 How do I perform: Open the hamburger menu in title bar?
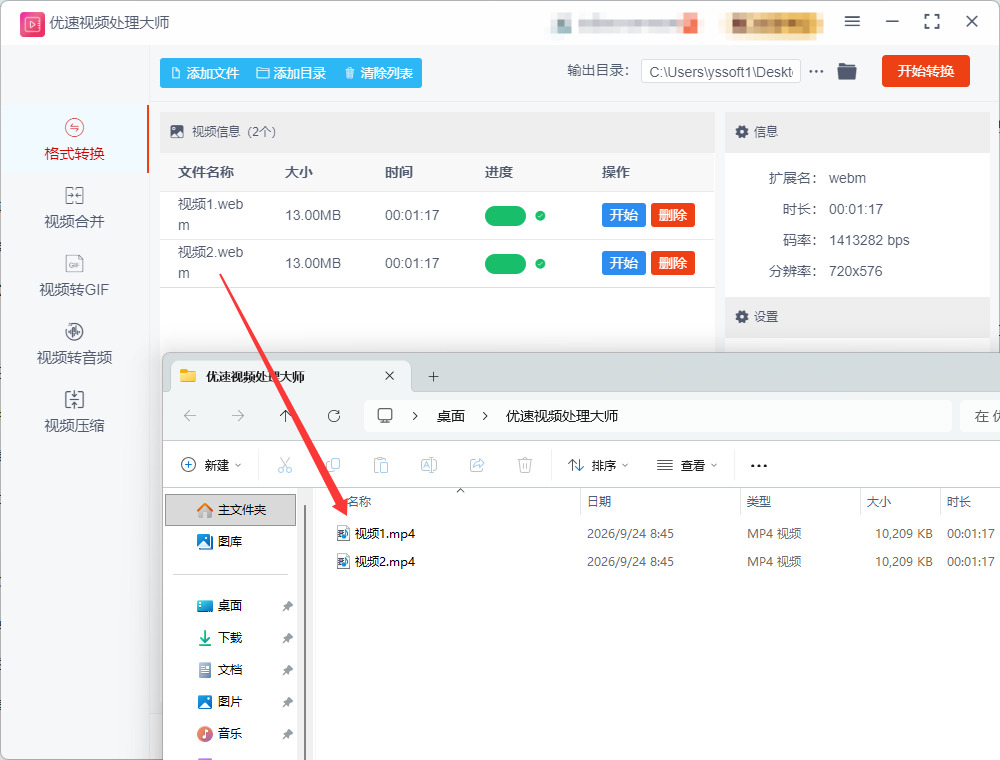click(x=852, y=22)
